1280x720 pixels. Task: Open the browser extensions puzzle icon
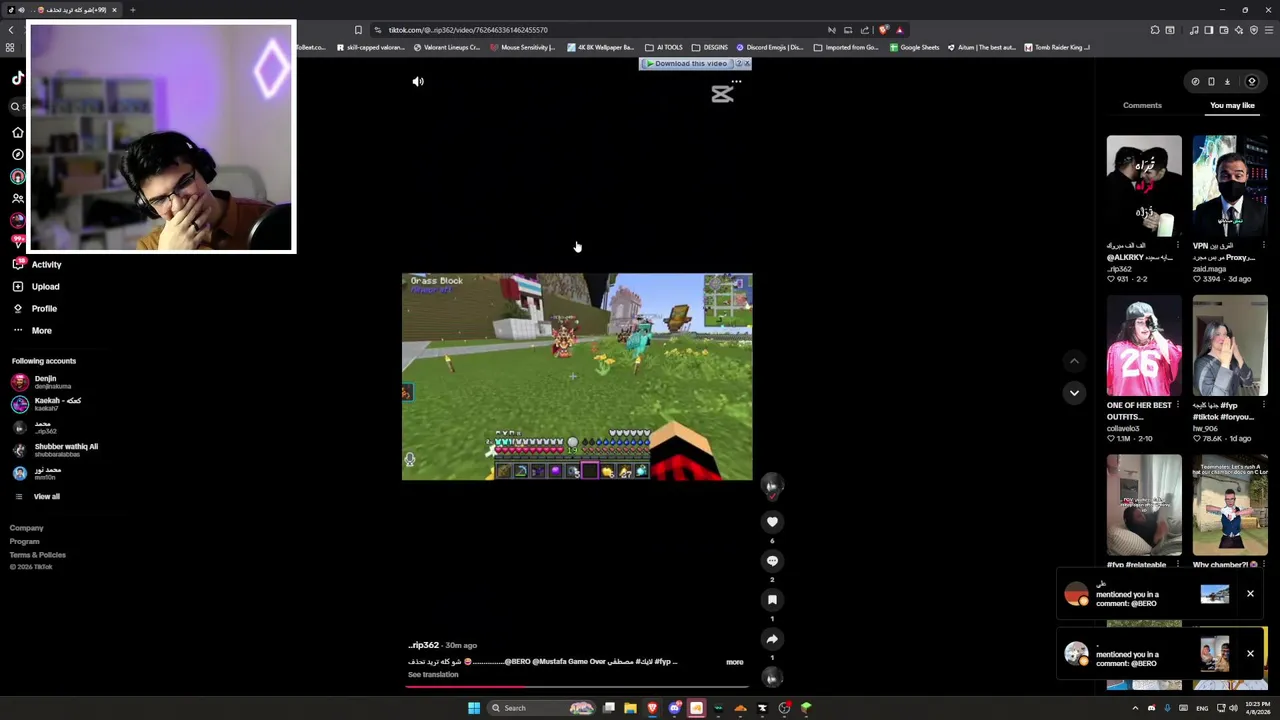tap(1155, 30)
